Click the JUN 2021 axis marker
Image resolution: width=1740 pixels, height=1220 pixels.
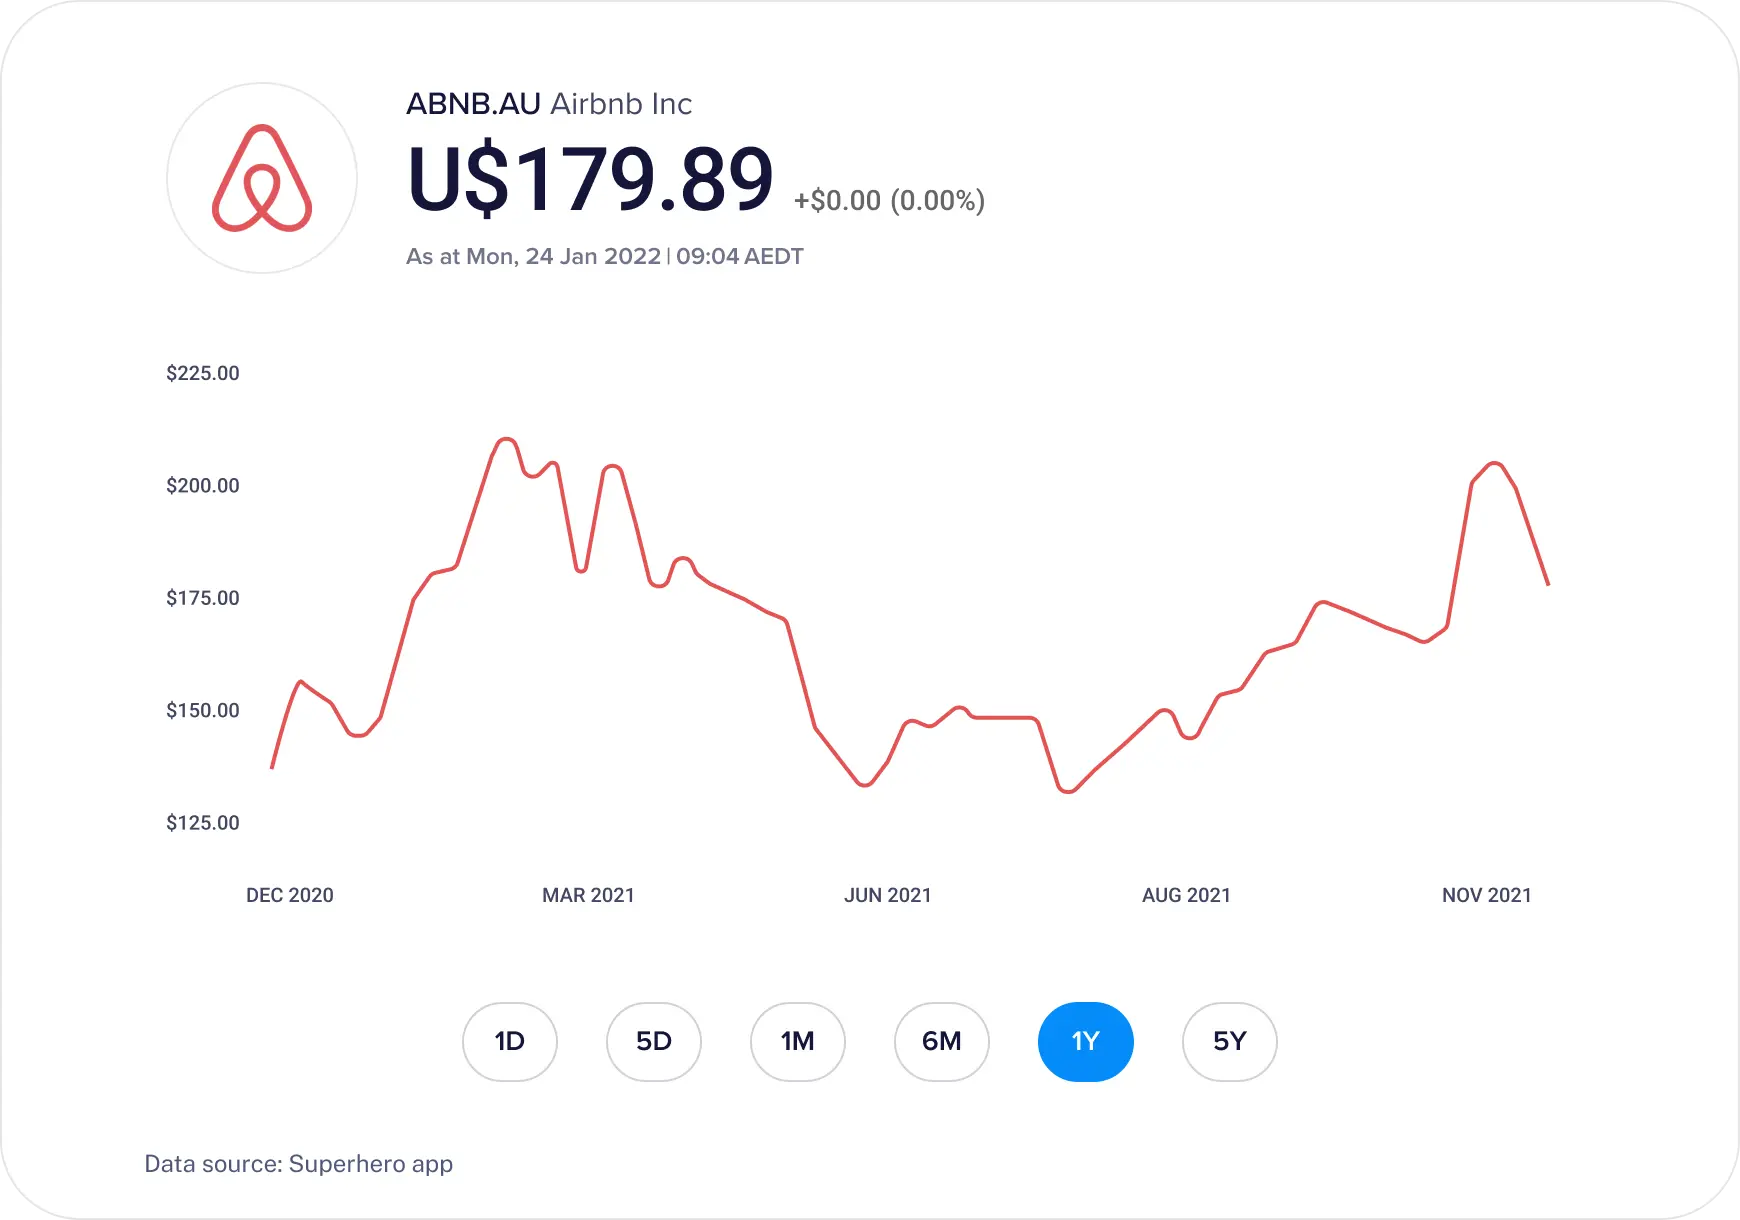point(887,895)
